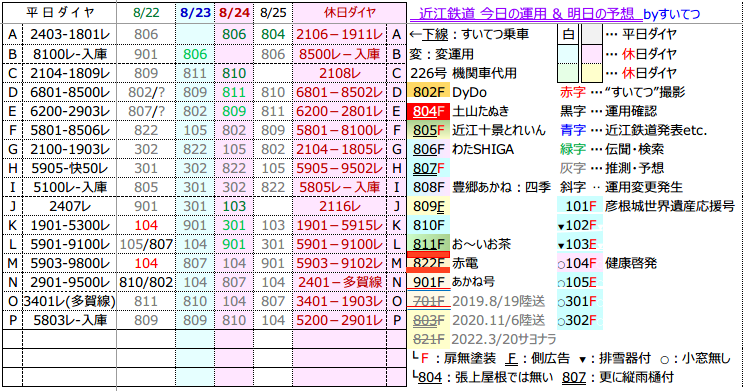The image size is (743, 391).
Task: Open the 近江鉄道 今日の運用 & 明日の予想 title link
Action: point(526,14)
